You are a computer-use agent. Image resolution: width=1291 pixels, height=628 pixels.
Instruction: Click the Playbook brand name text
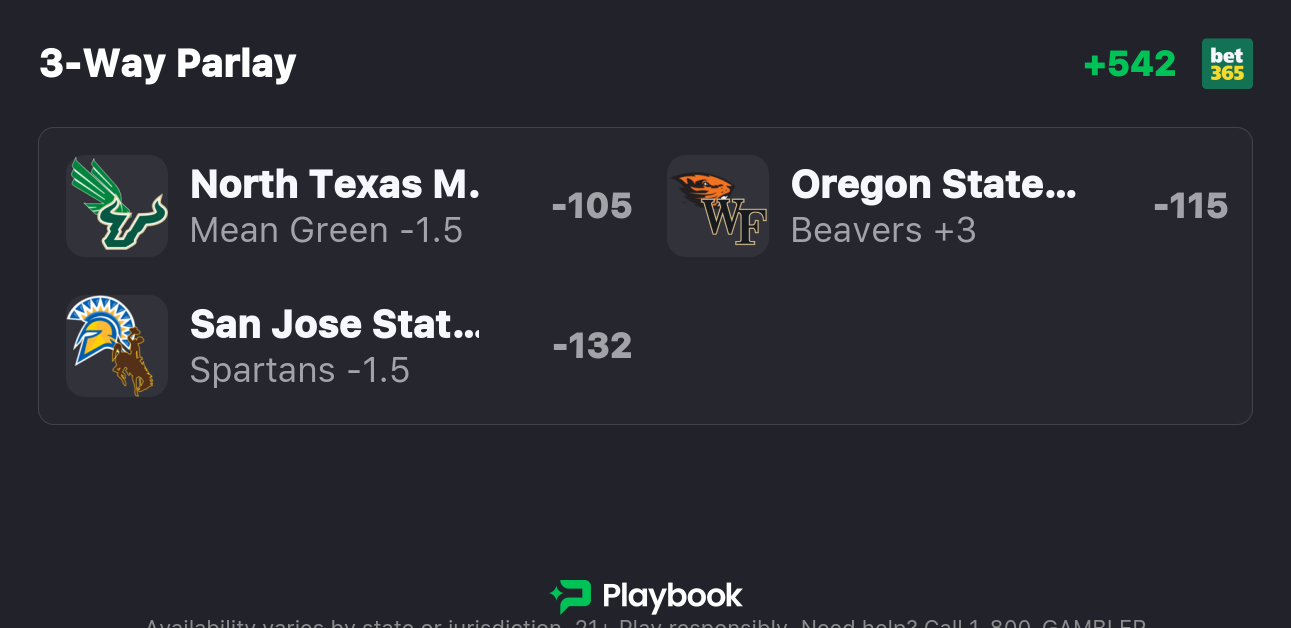pos(672,597)
